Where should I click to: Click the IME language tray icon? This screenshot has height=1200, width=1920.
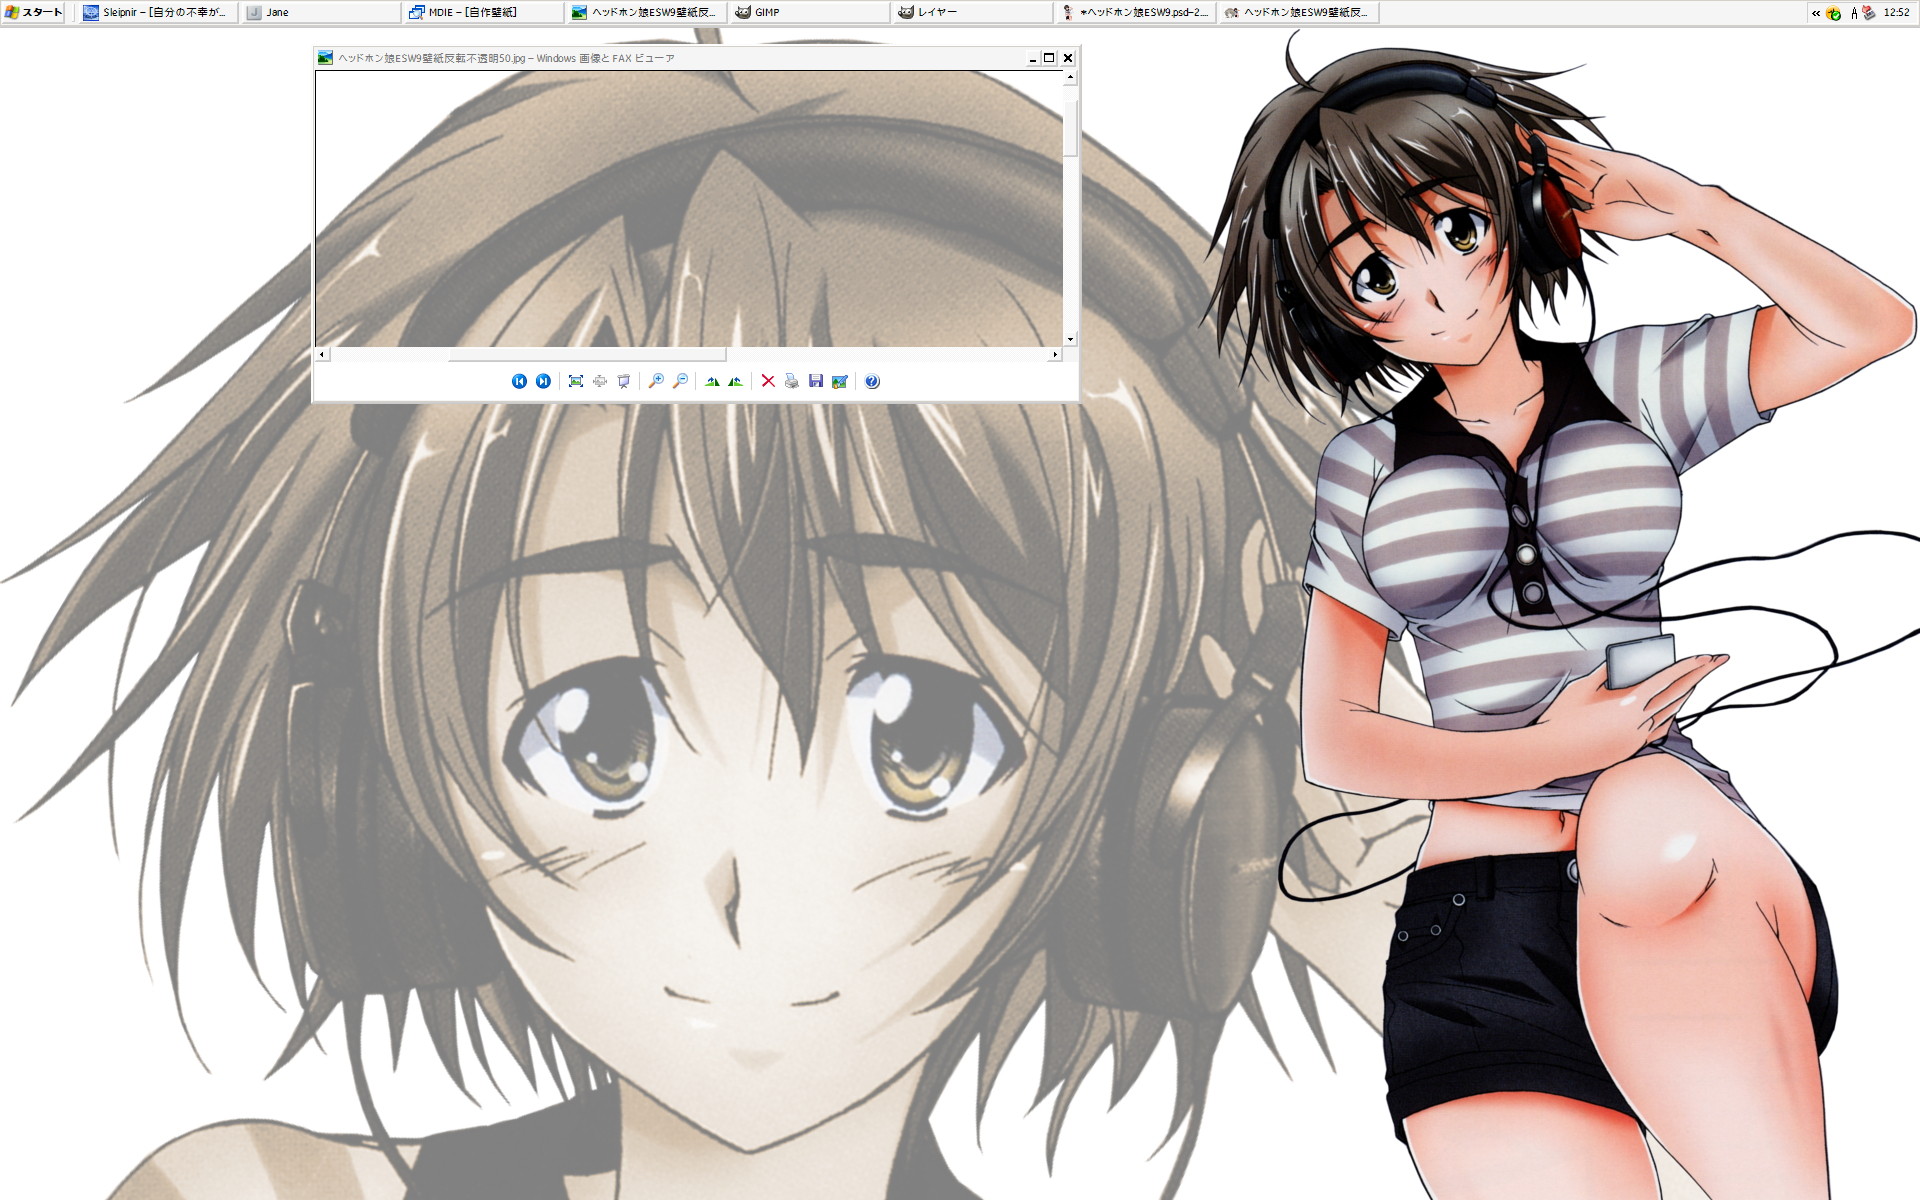1854,13
